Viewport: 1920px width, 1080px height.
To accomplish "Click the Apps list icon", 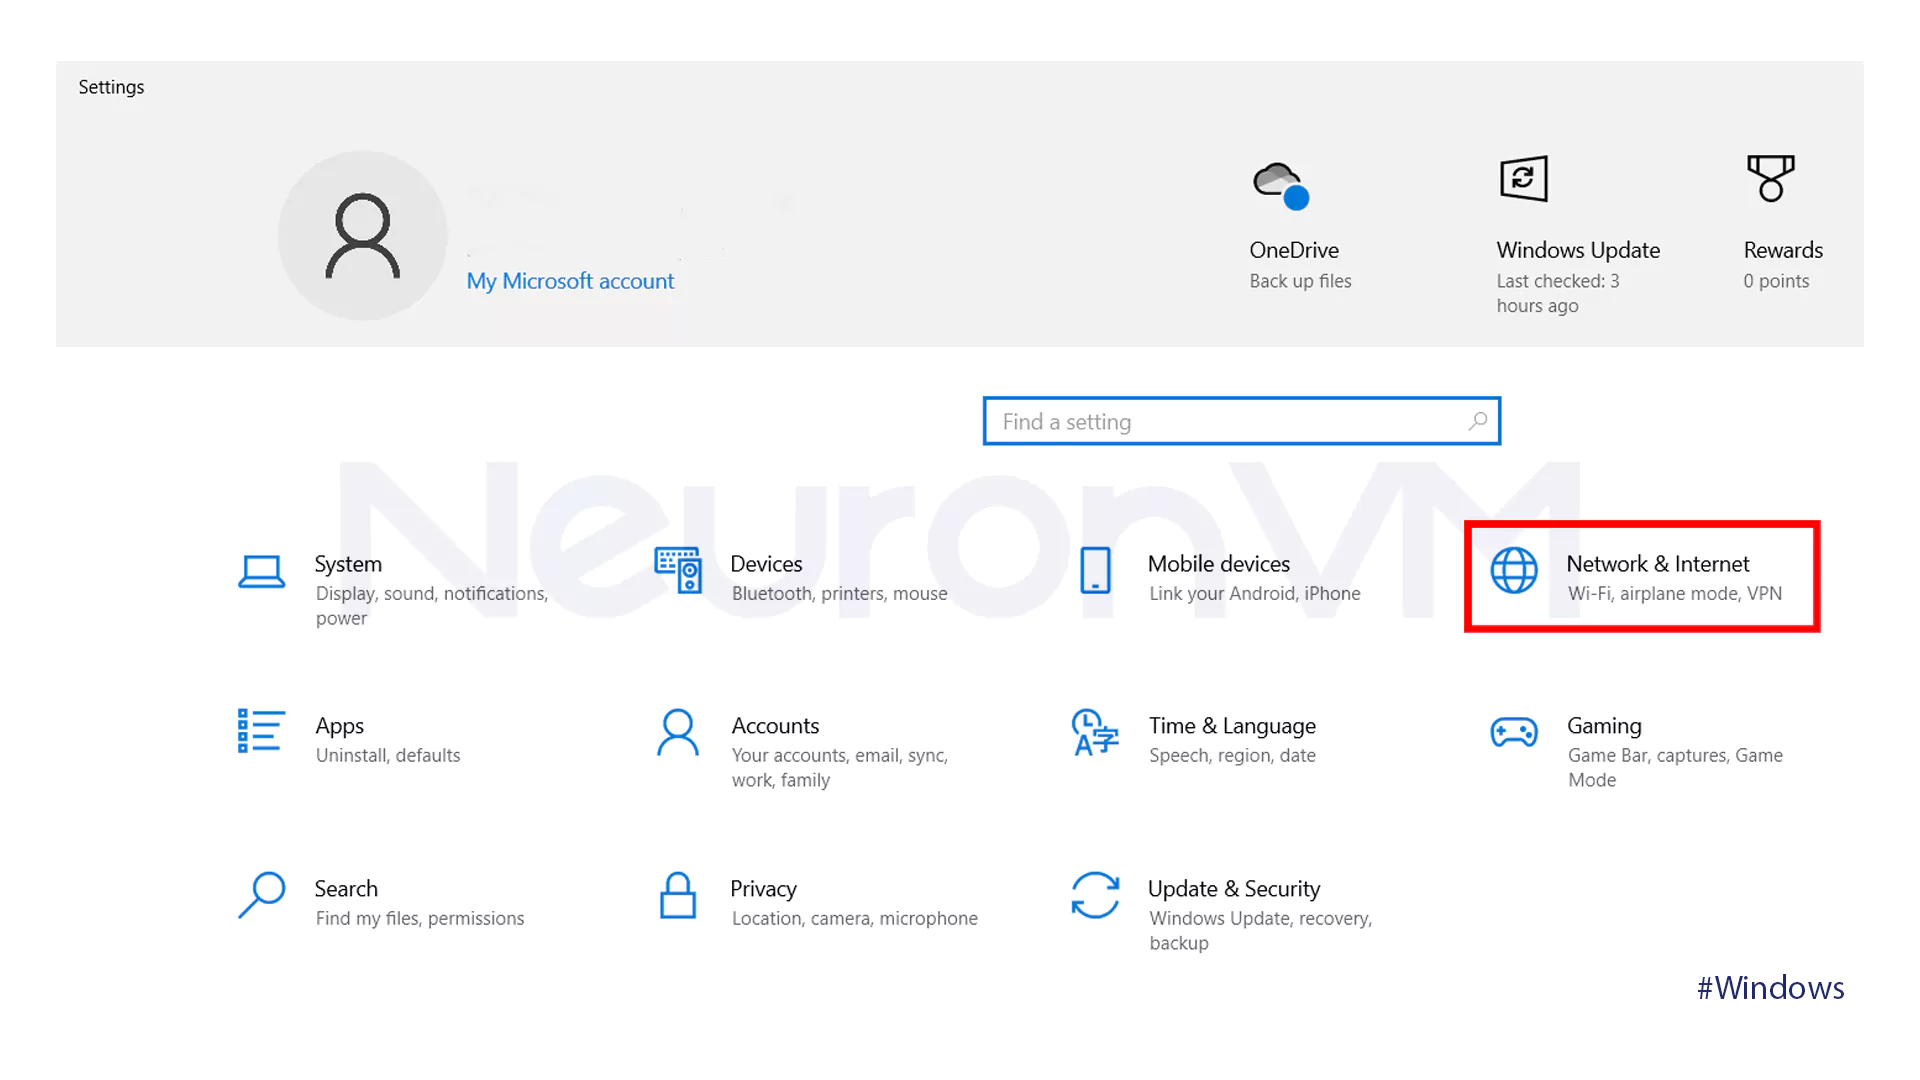I will pos(261,731).
